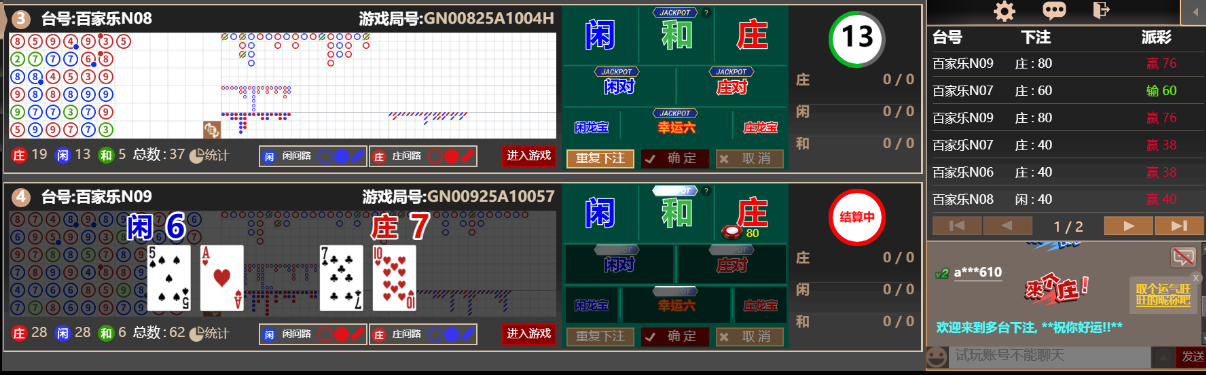
Task: Go to last page of bet history
Action: (x=1180, y=226)
